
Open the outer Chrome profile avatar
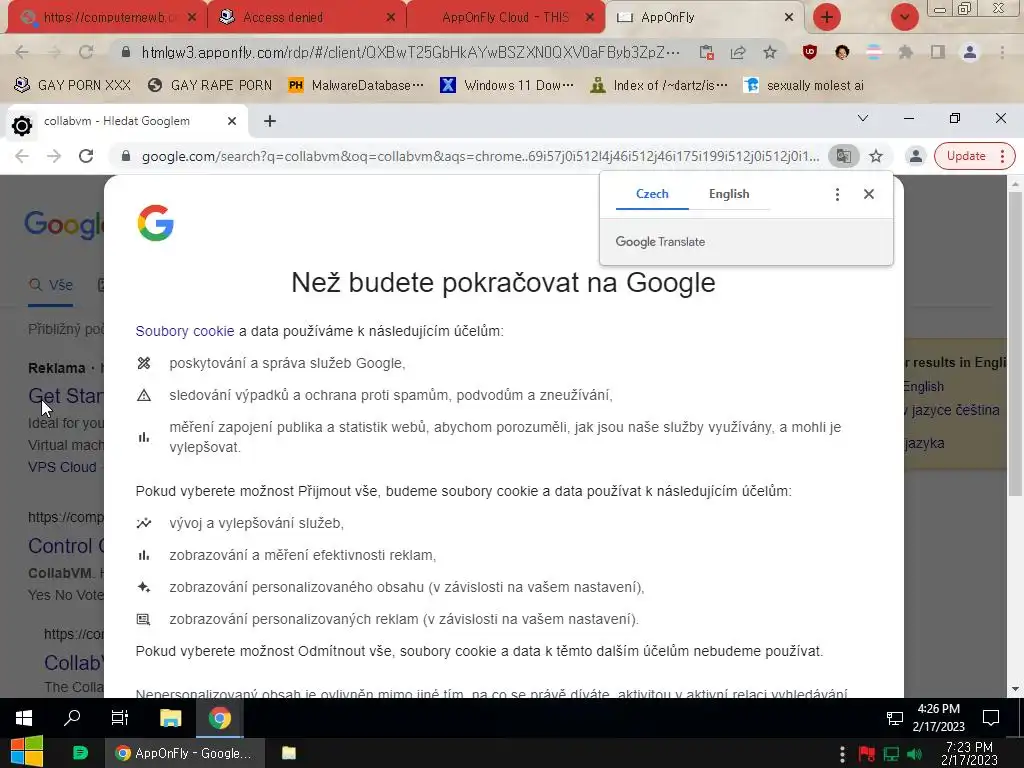pyautogui.click(x=970, y=52)
